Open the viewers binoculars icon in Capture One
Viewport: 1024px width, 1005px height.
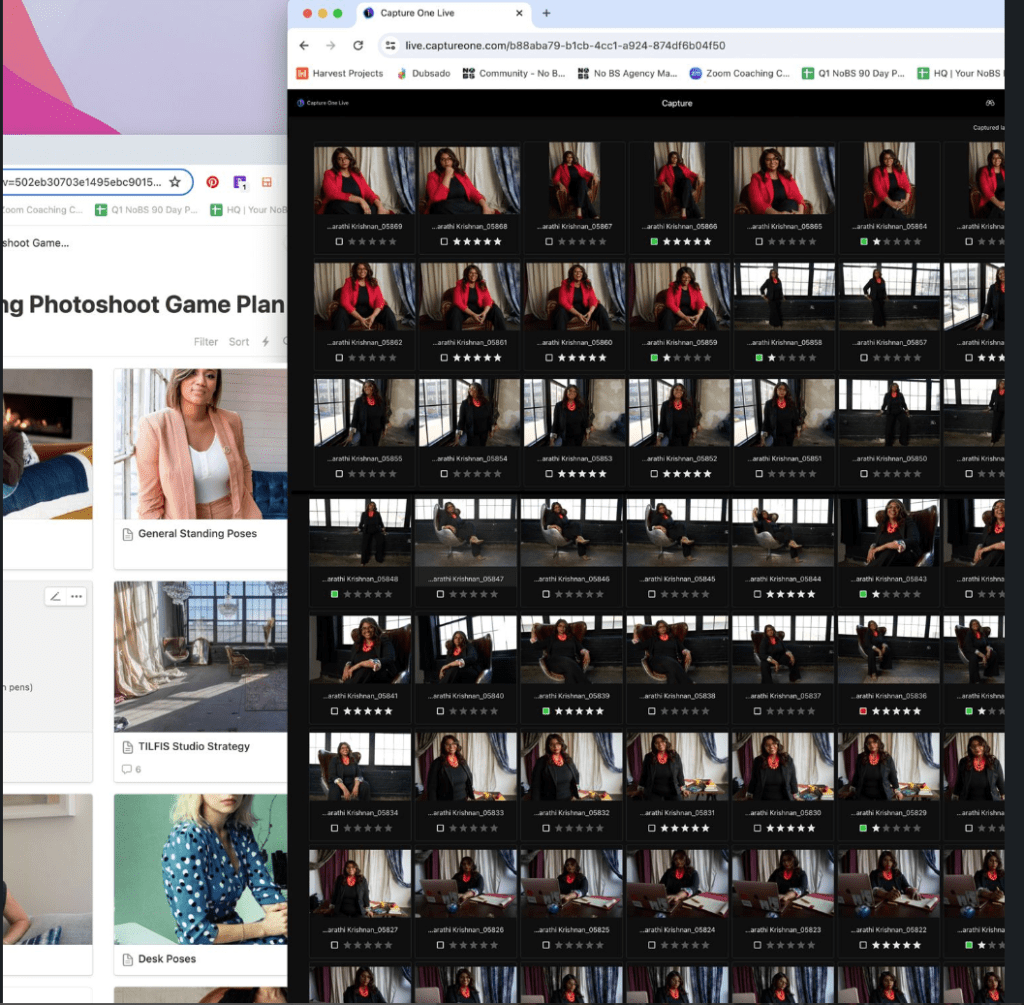(x=990, y=103)
